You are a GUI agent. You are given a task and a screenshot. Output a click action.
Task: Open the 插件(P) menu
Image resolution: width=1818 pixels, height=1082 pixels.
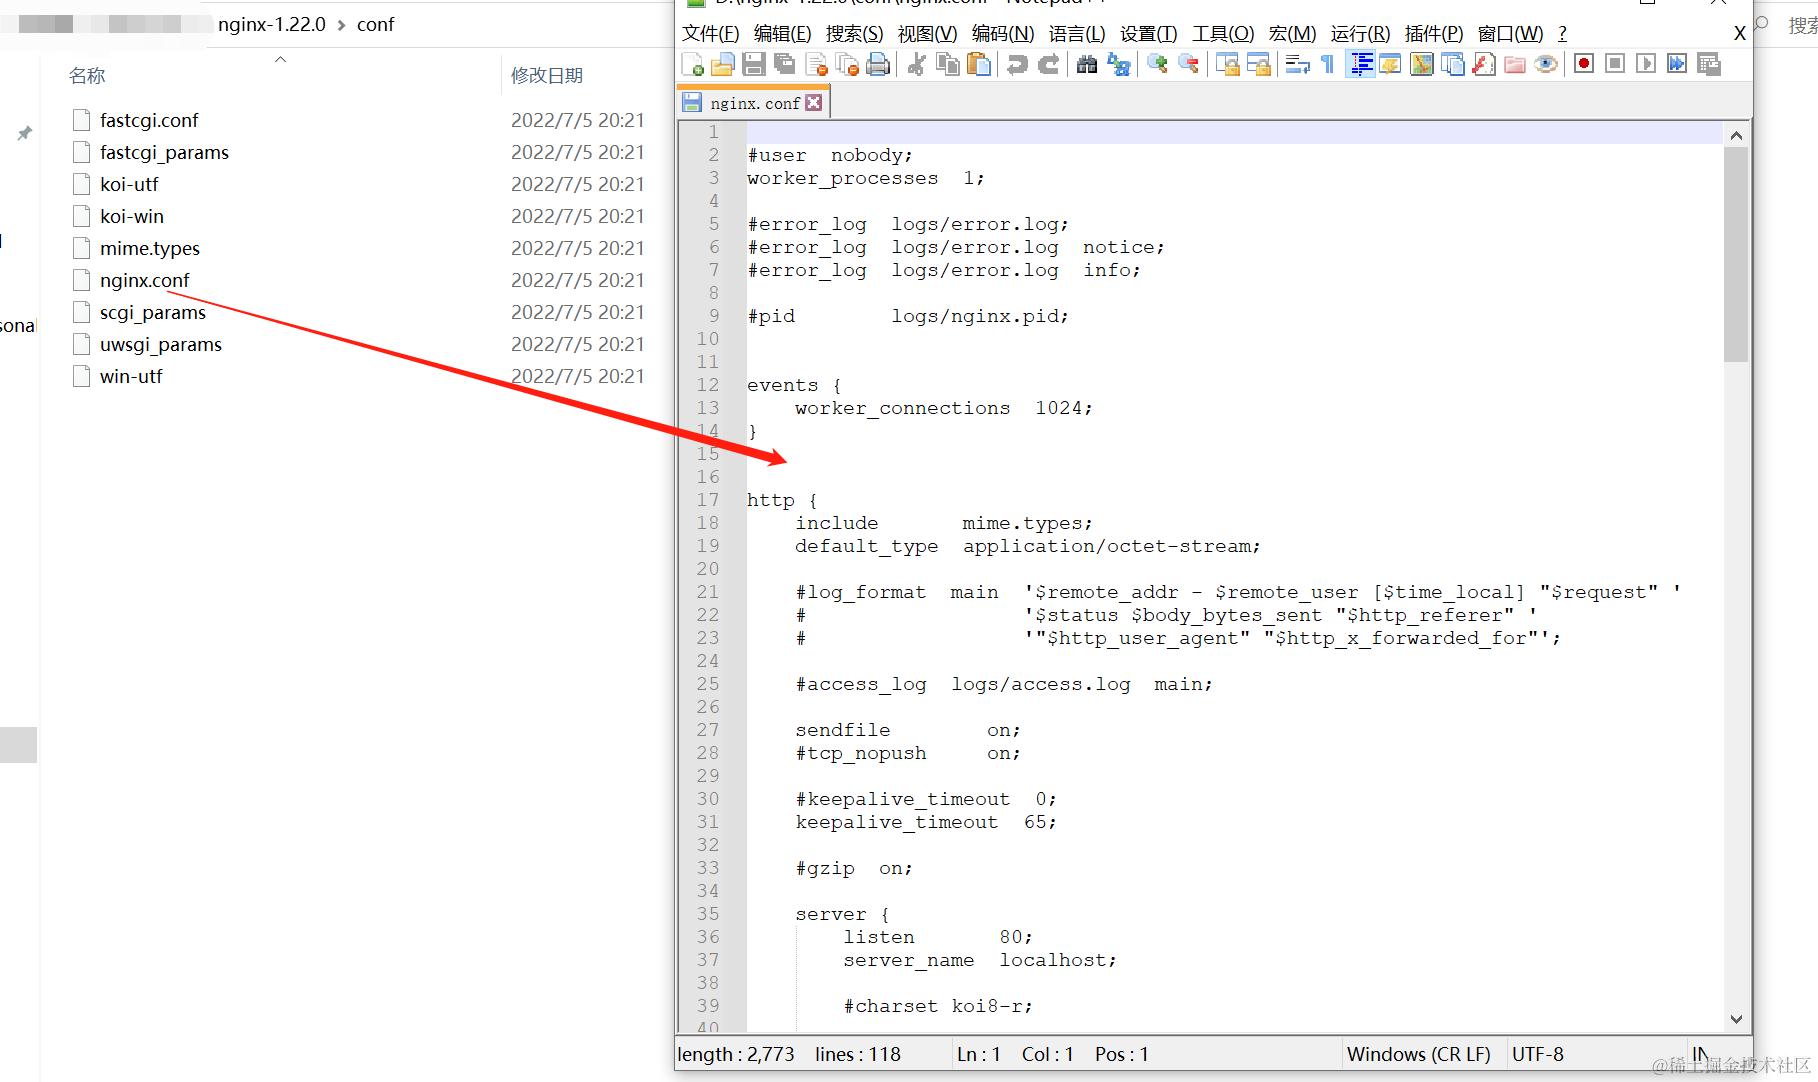coord(1434,34)
